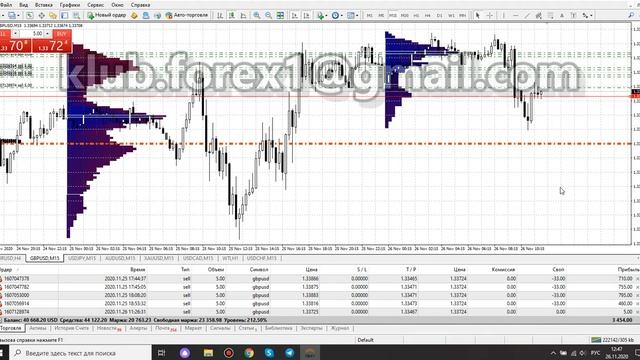Screen dimensions: 640x360
Task: Open the Сервис menu
Action: tap(96, 5)
